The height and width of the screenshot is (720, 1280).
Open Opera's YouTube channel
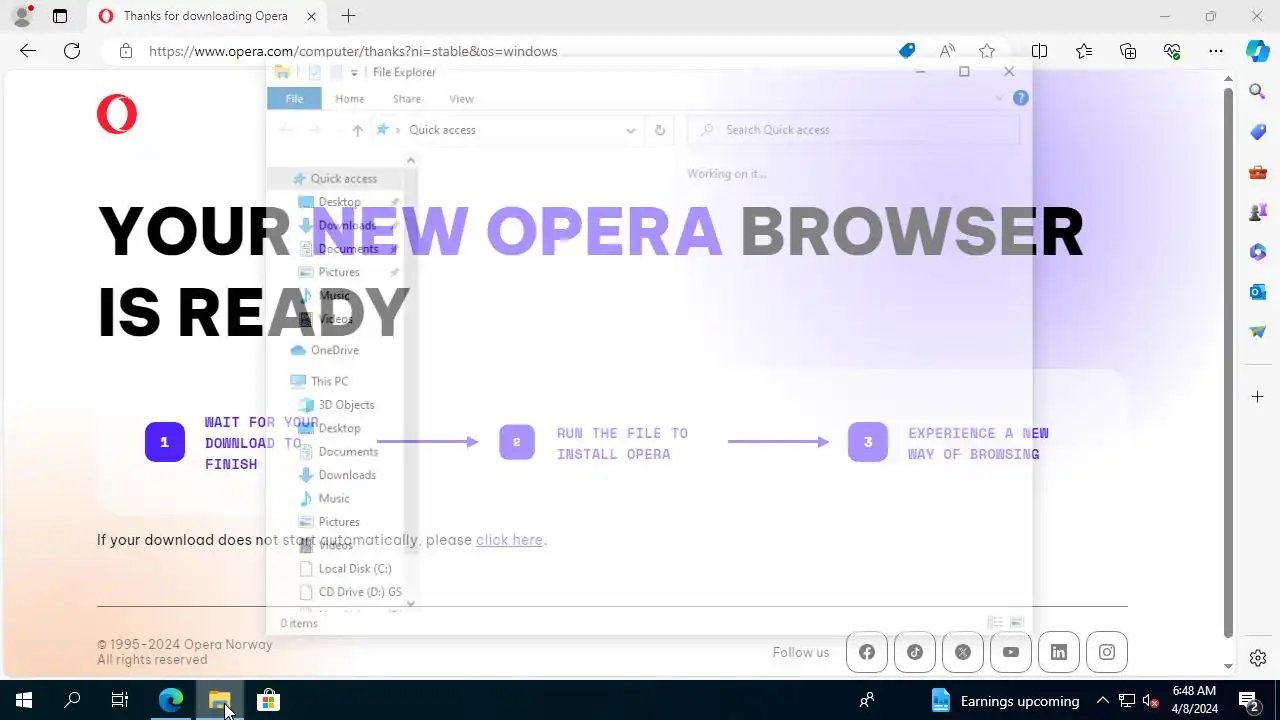[x=1011, y=652]
